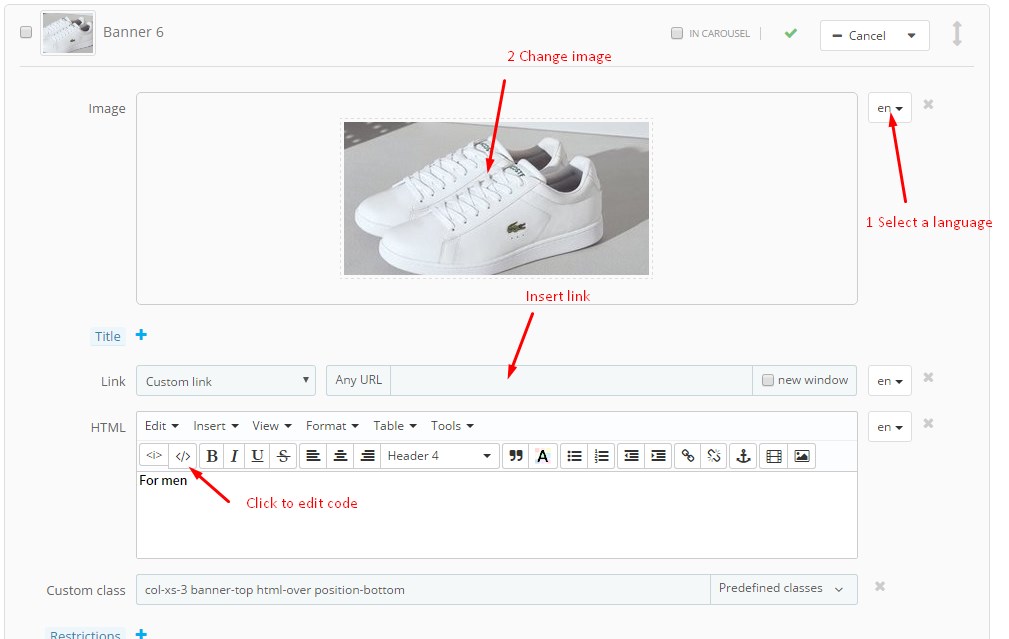Click the Title label link

[107, 337]
